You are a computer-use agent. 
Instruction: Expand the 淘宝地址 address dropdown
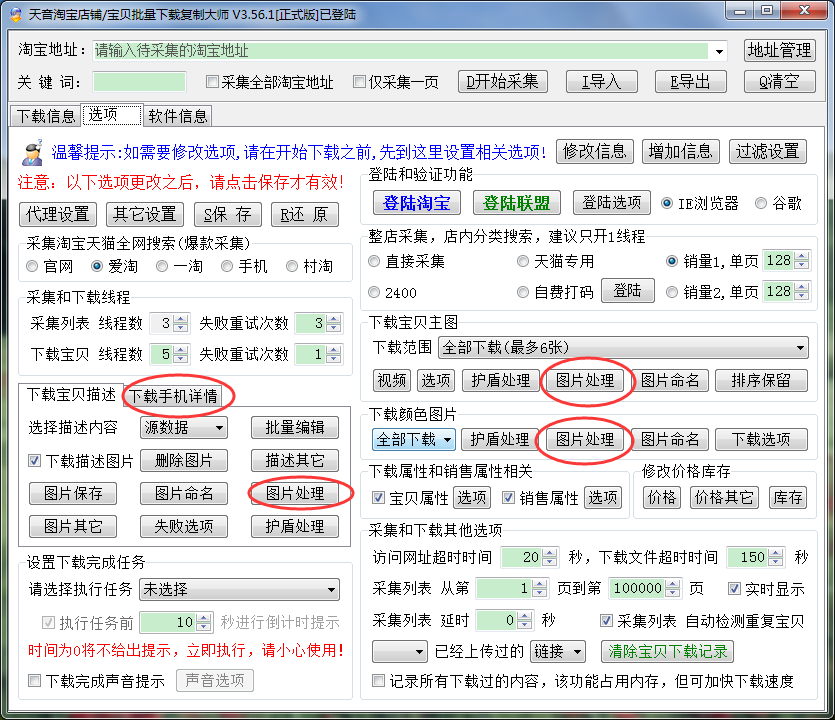(x=719, y=51)
